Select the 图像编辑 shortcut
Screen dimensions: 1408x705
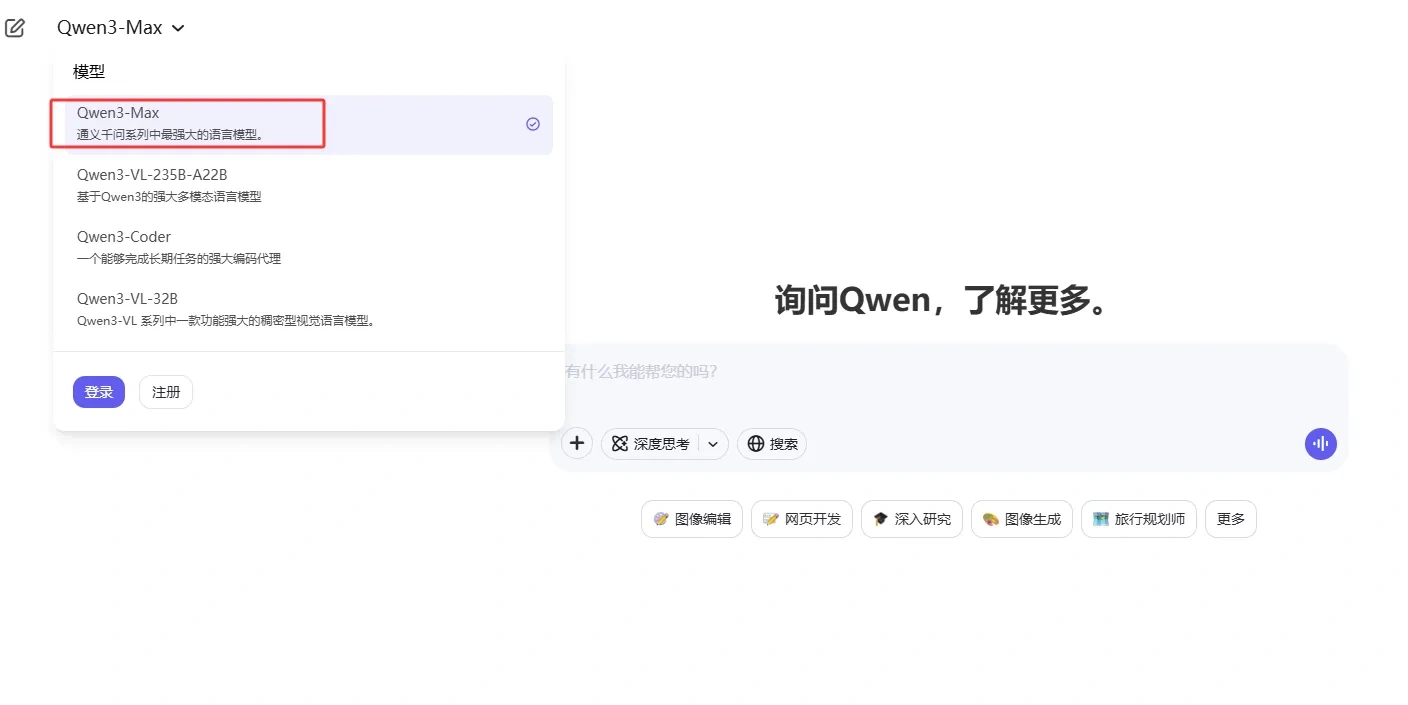click(691, 518)
